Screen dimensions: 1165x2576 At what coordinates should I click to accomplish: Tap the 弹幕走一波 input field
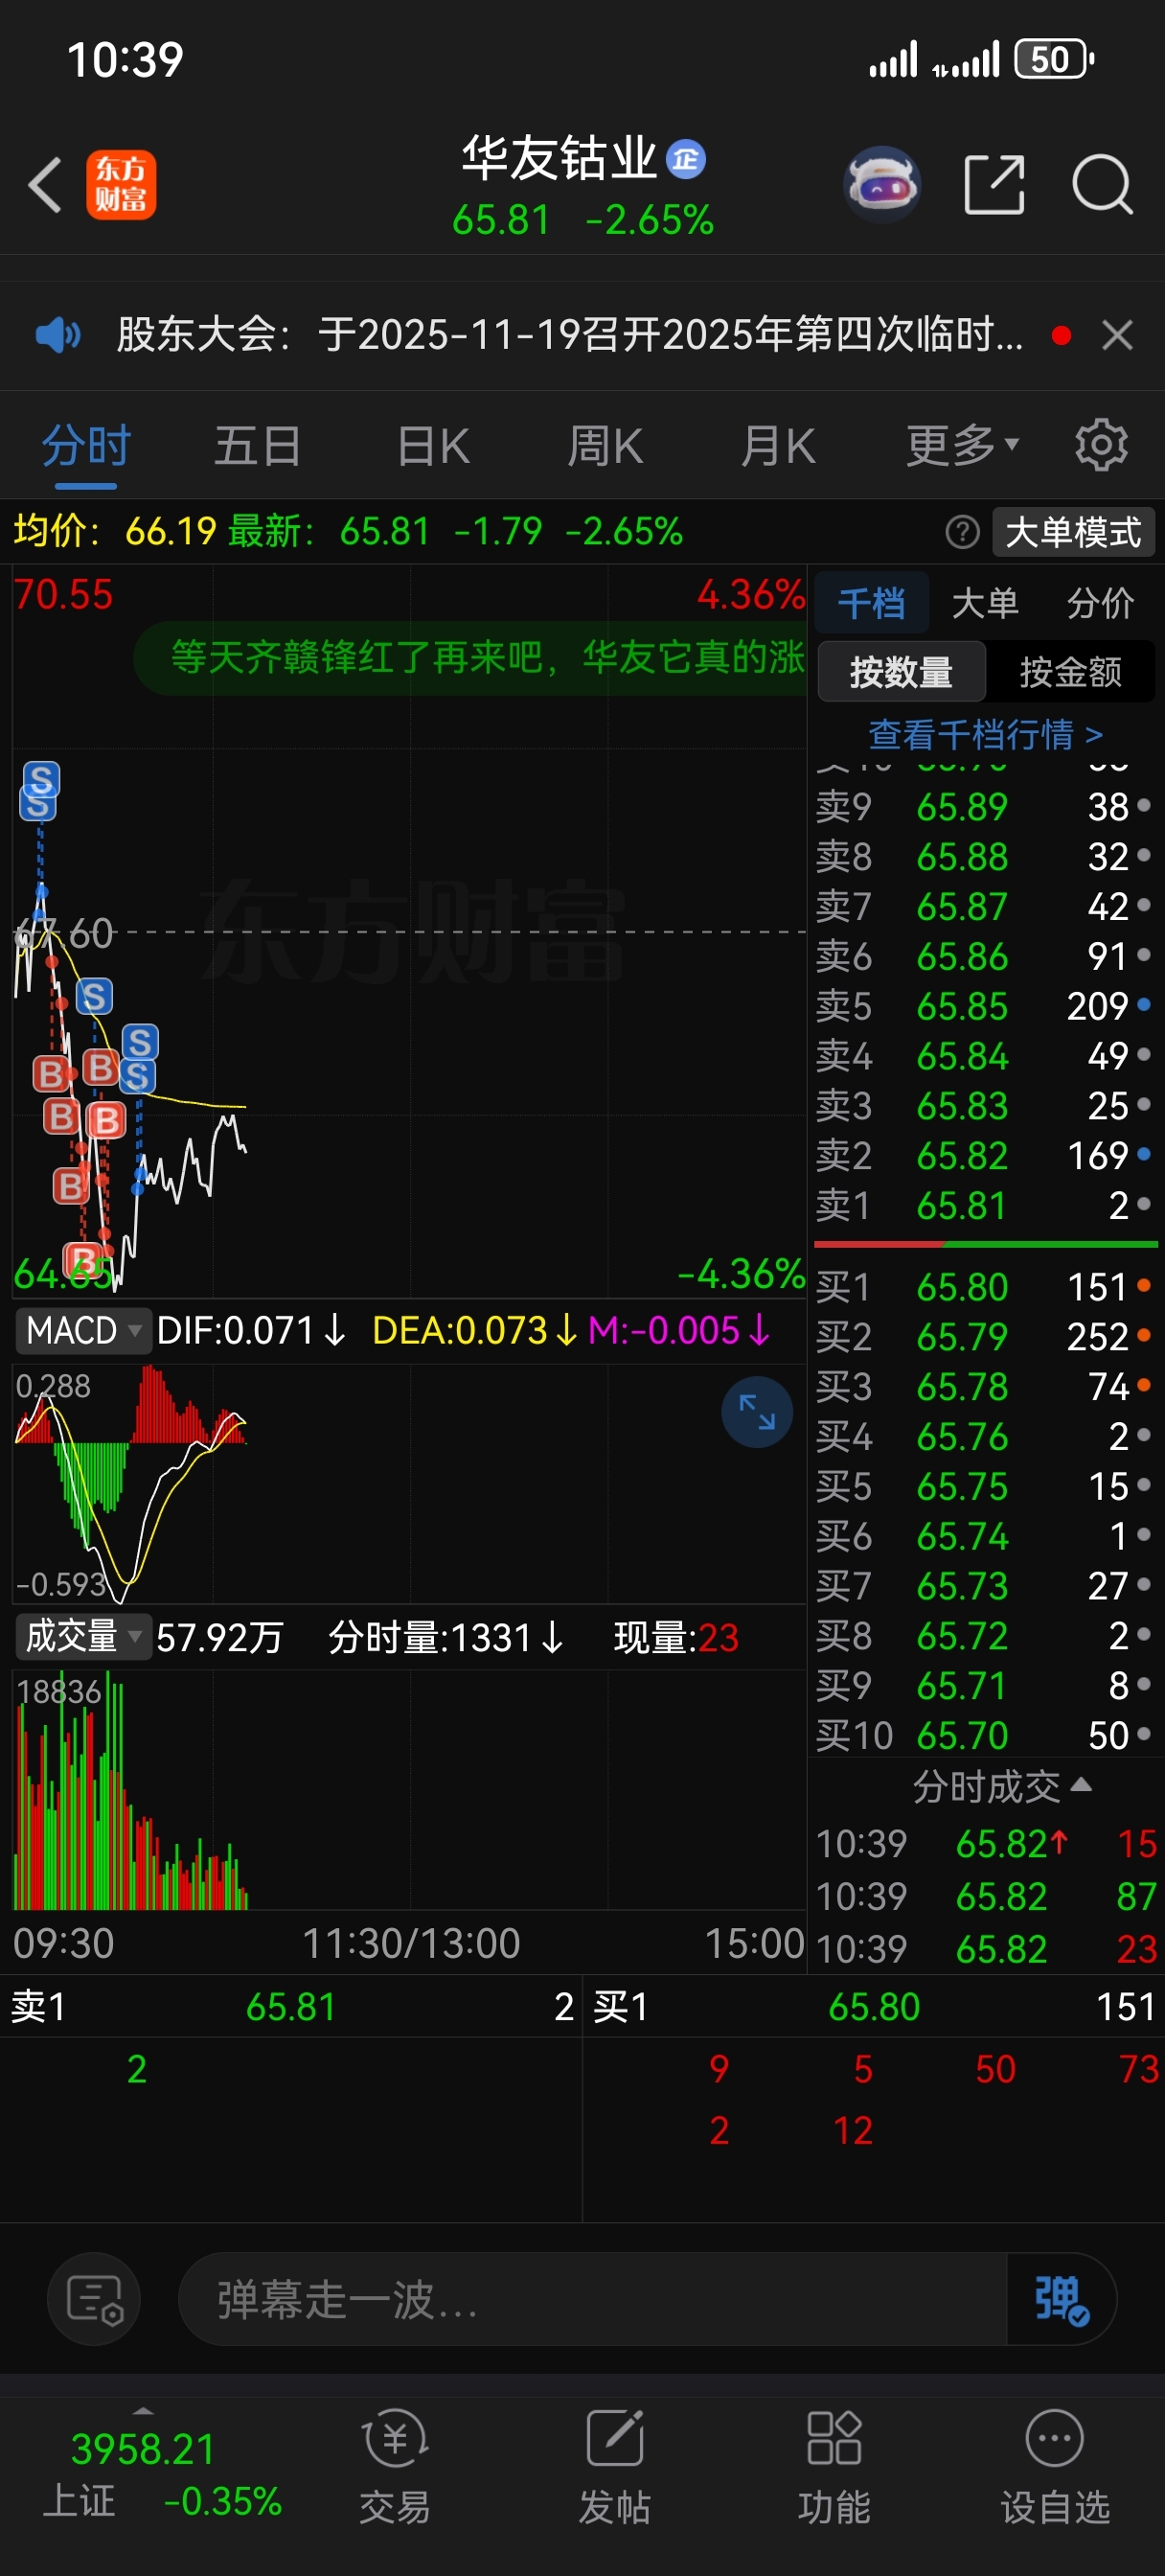coord(592,2299)
